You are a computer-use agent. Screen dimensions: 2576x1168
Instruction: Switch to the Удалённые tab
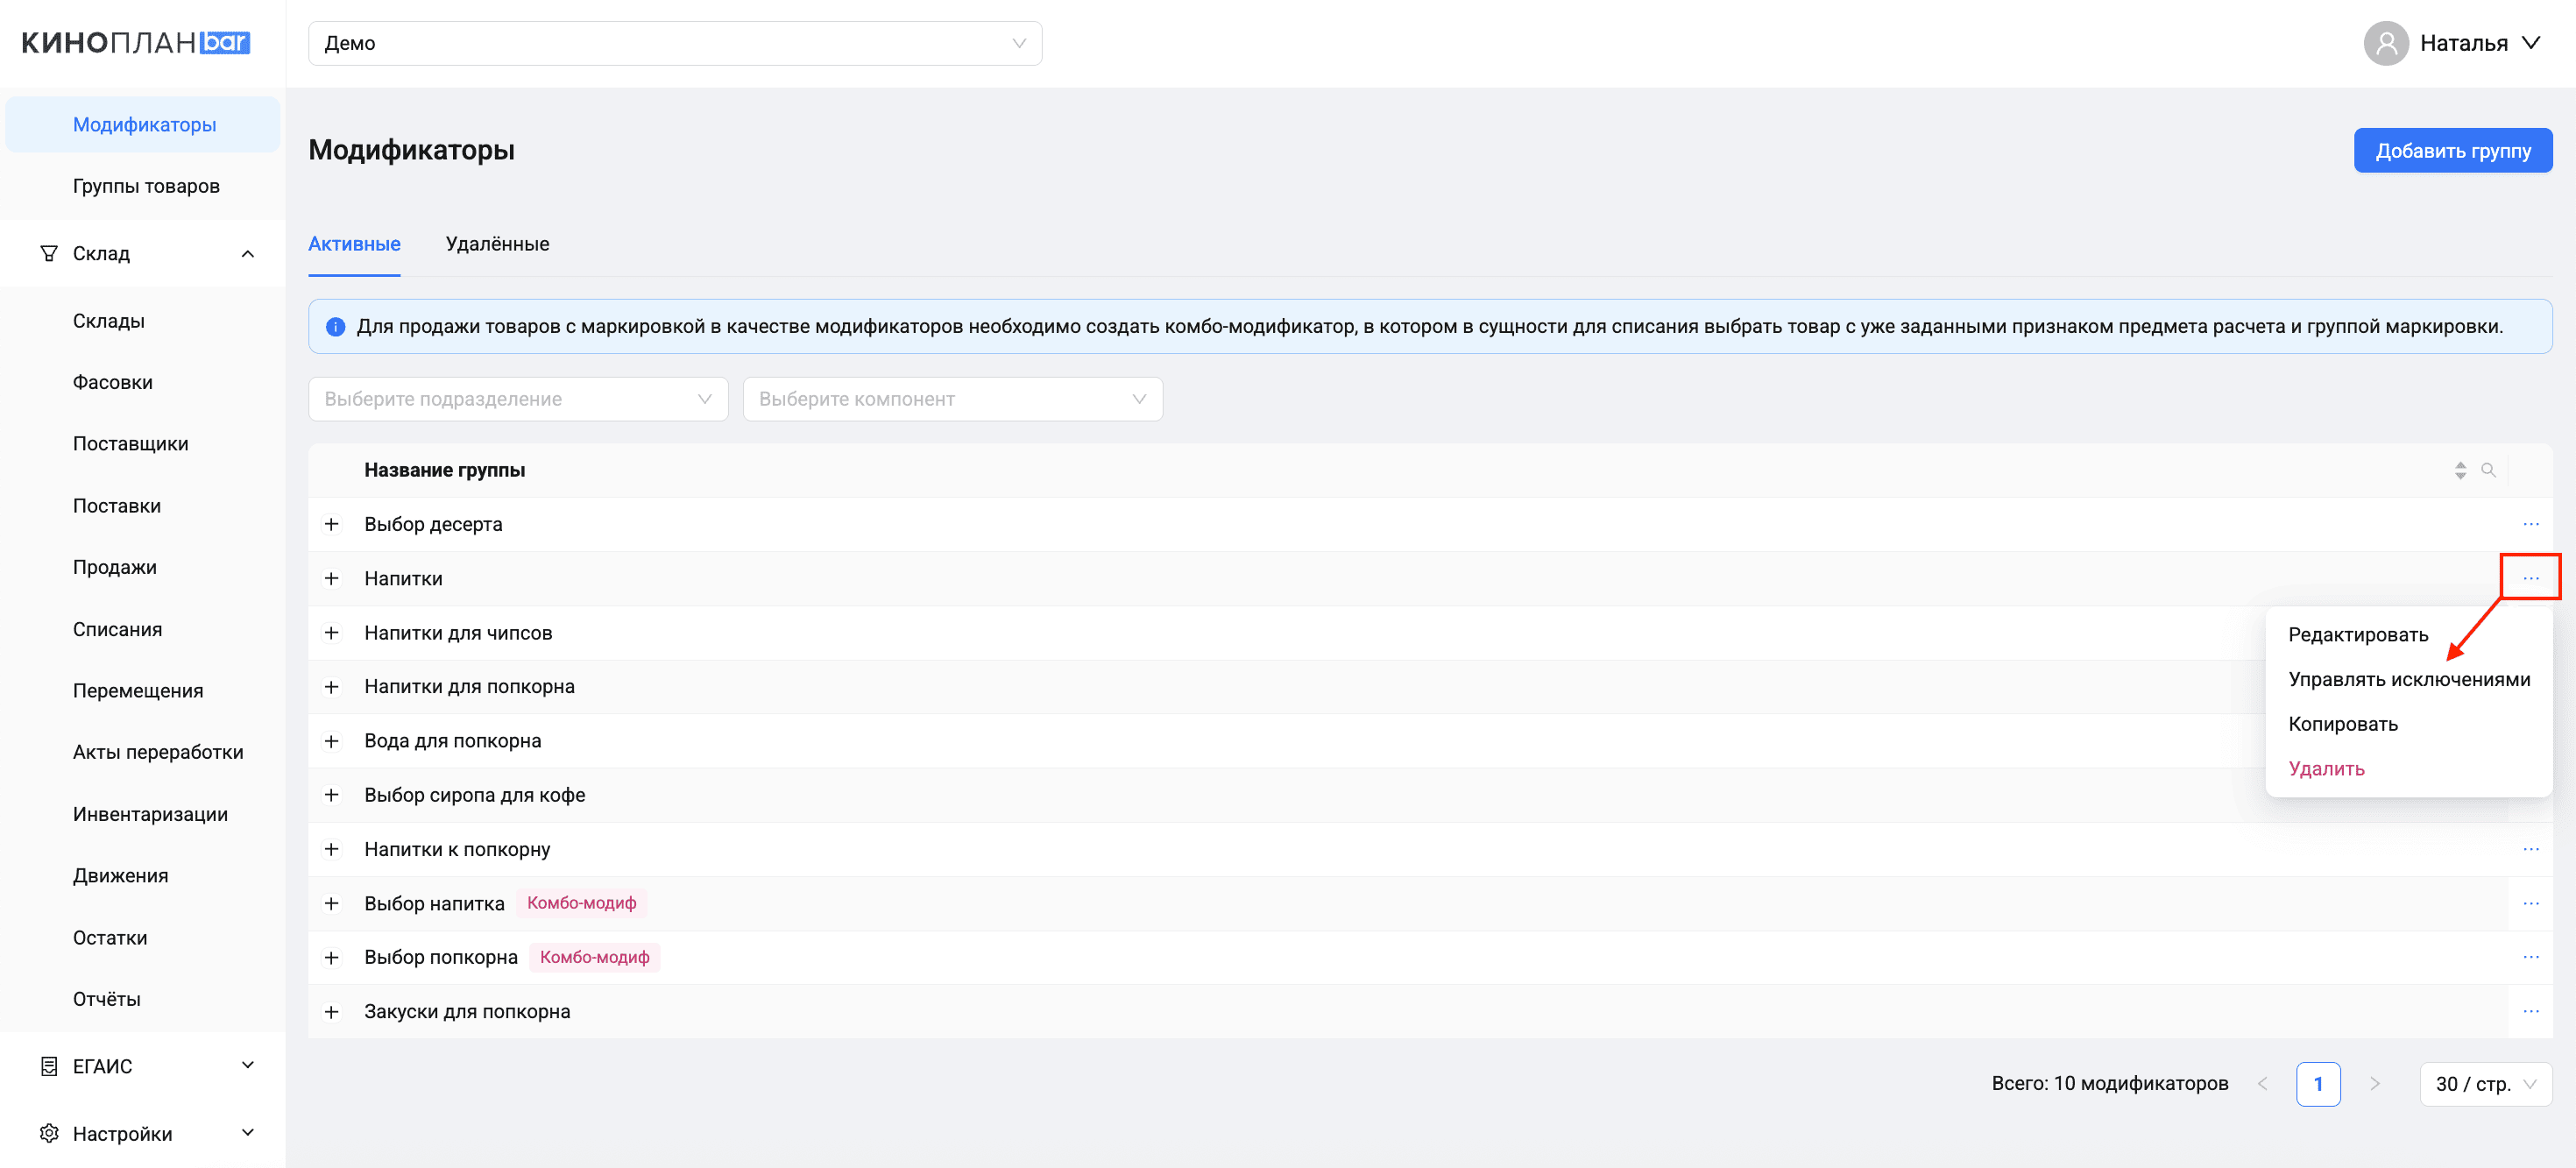tap(497, 244)
